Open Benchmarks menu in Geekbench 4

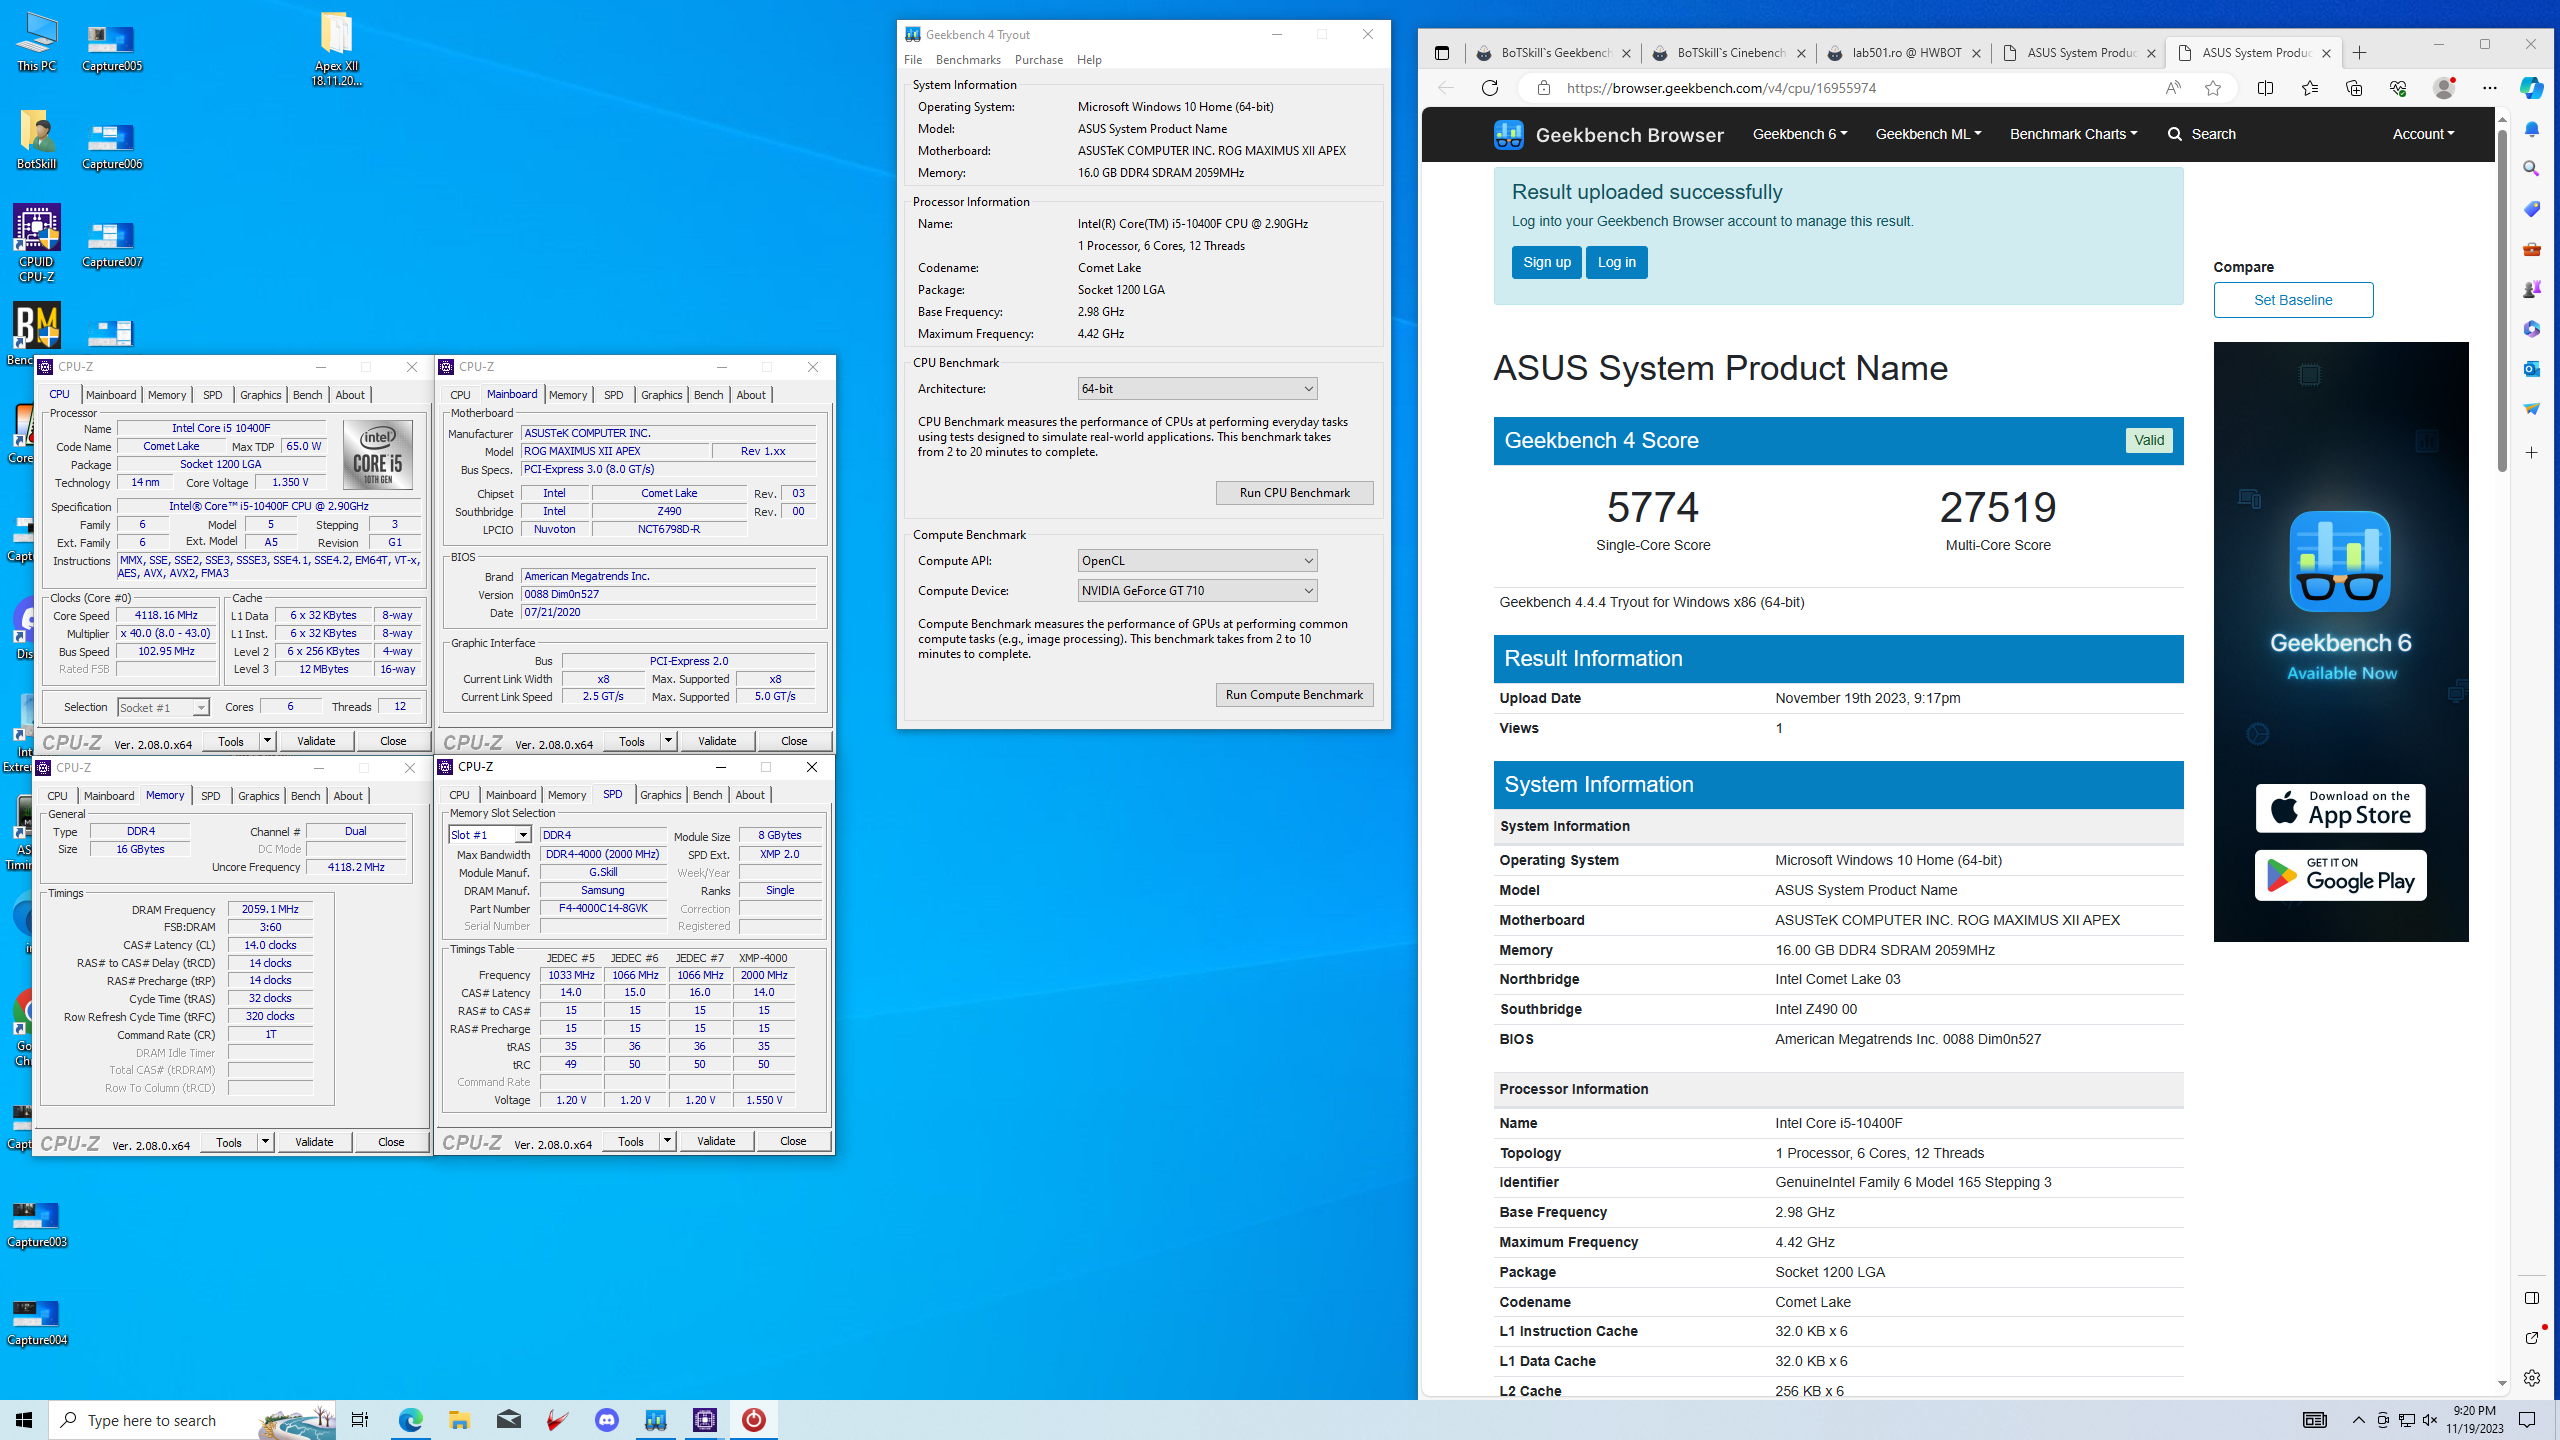(968, 60)
